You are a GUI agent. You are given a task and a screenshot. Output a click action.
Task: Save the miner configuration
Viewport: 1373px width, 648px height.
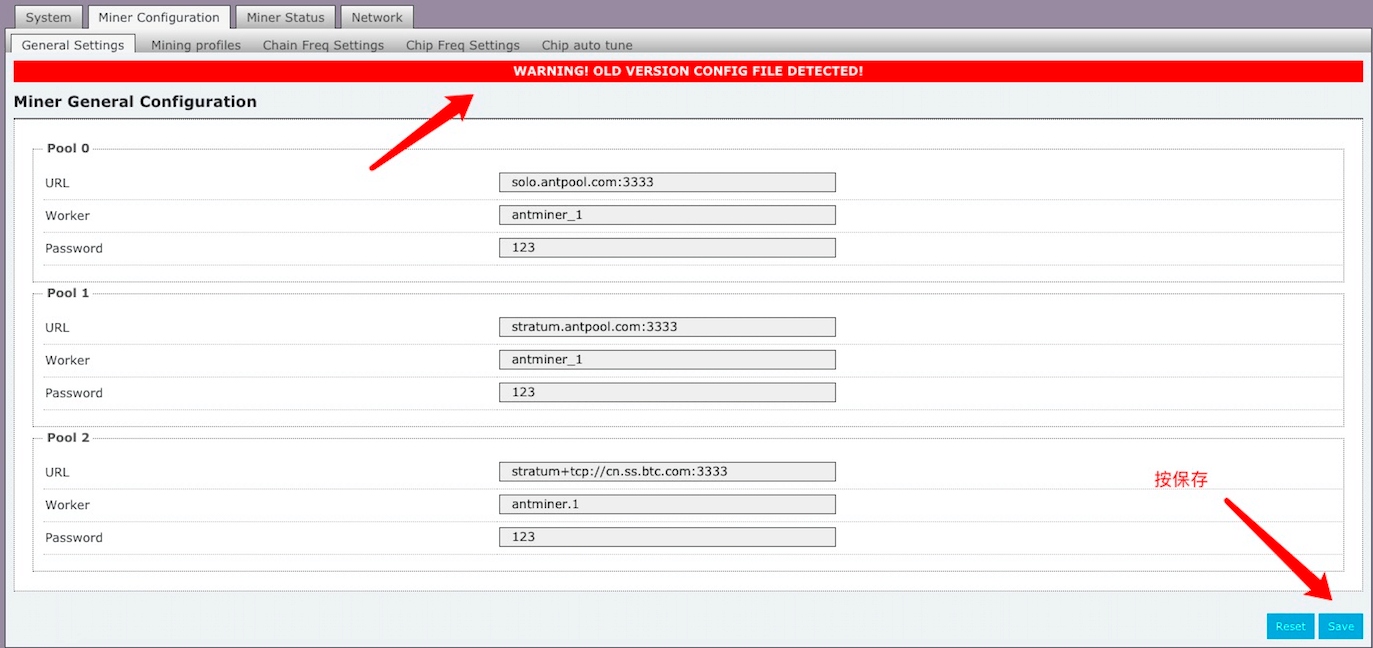click(x=1341, y=626)
